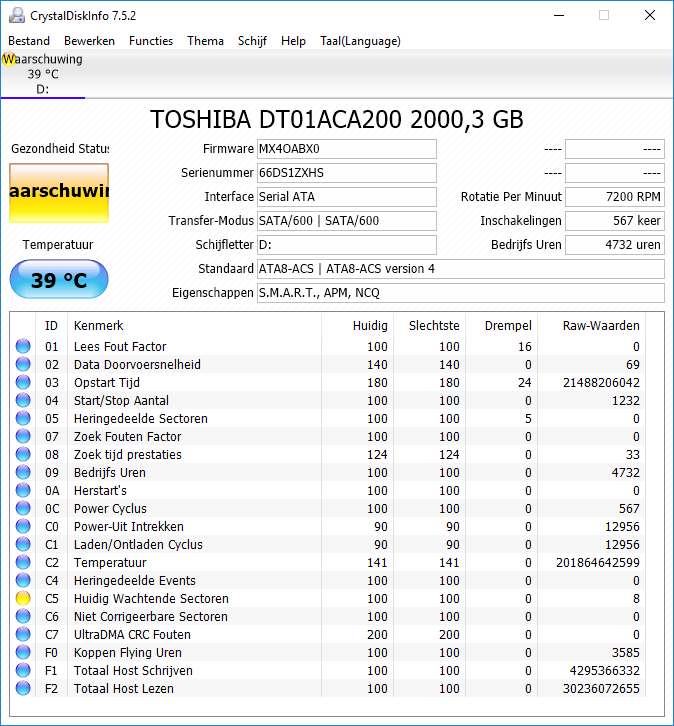Click the blue orb for Zoek tijd prestaties

23,454
